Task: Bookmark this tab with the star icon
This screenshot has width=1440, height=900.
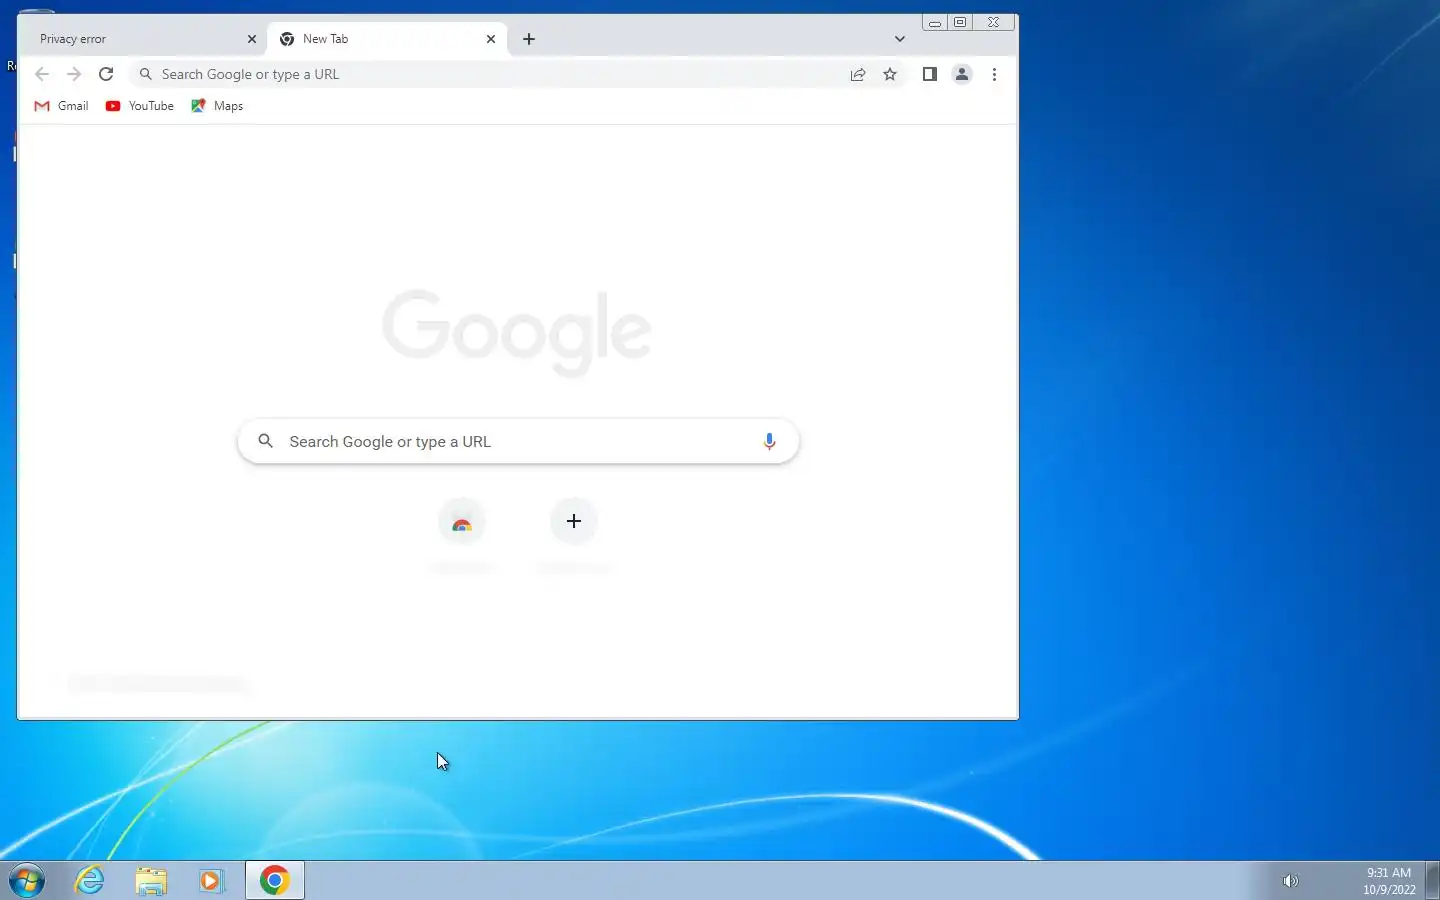Action: 890,74
